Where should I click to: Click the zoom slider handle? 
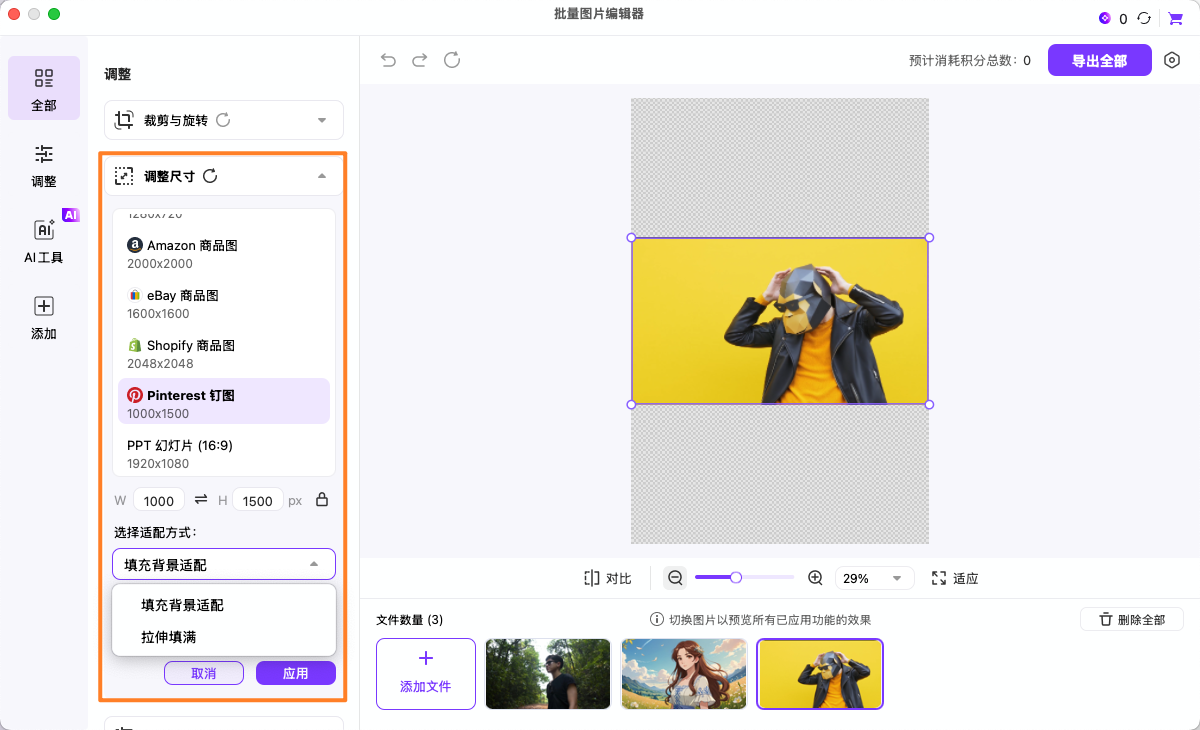pyautogui.click(x=736, y=577)
